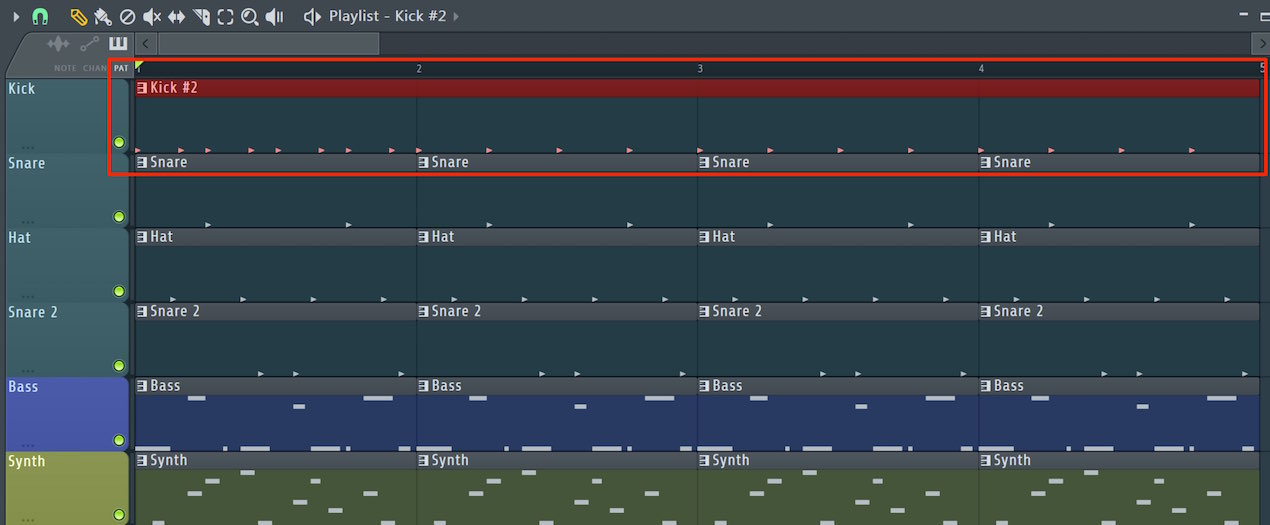Mute the Bass track LED

[119, 440]
